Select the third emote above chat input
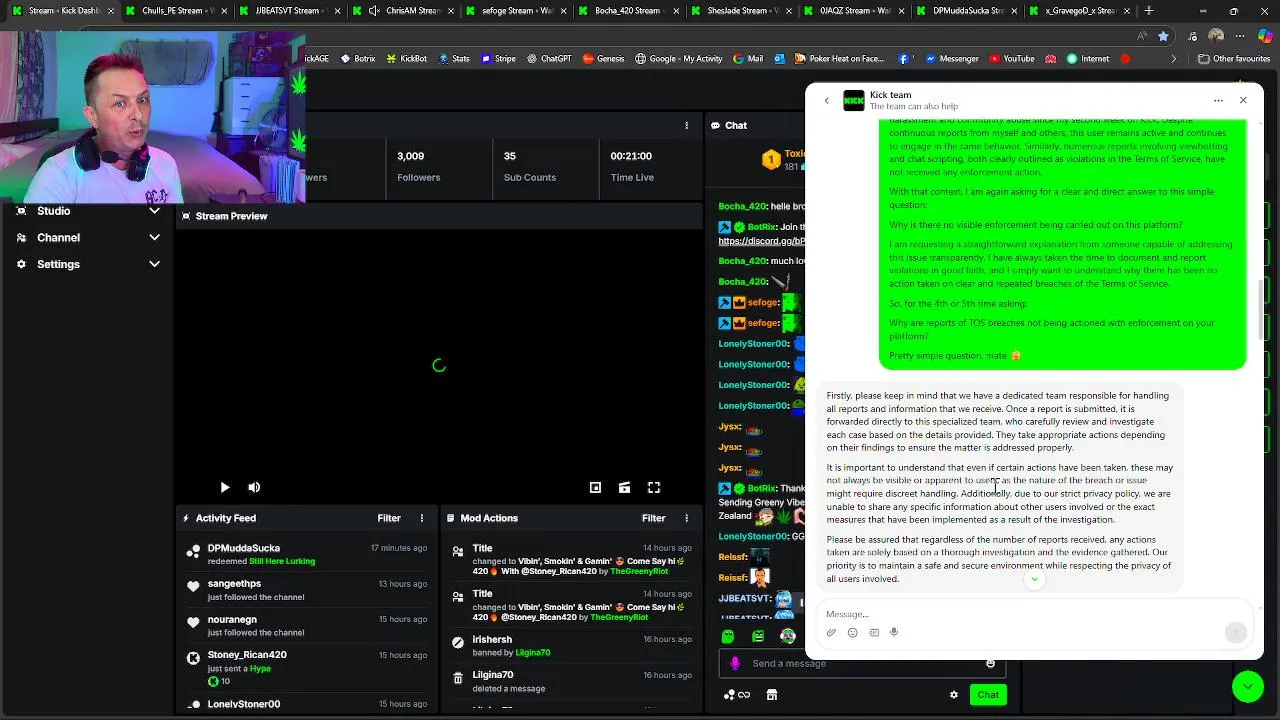The width and height of the screenshot is (1280, 720). click(x=788, y=636)
